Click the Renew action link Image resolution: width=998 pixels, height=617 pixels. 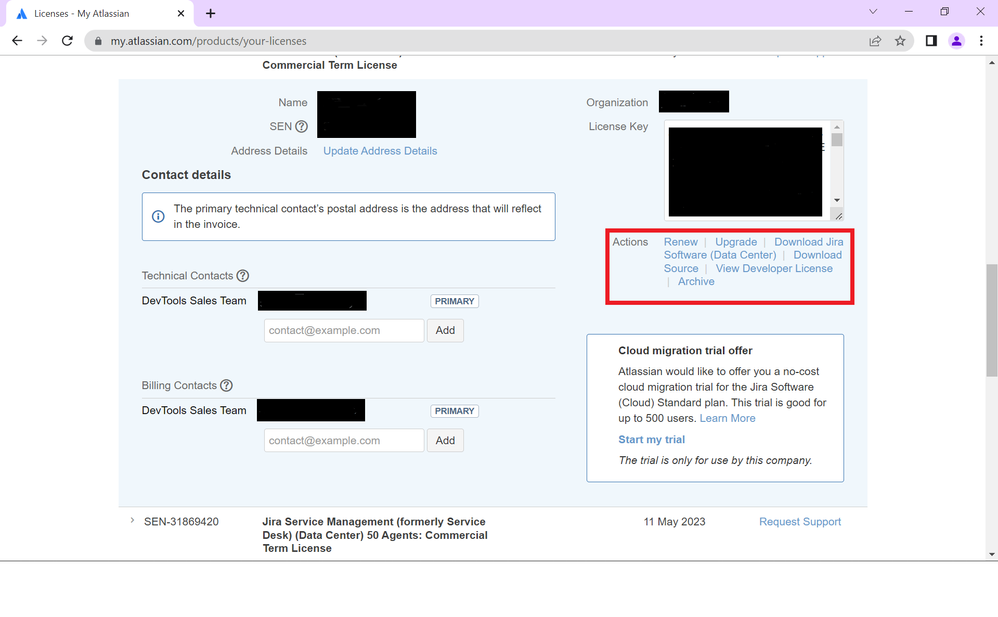tap(680, 242)
